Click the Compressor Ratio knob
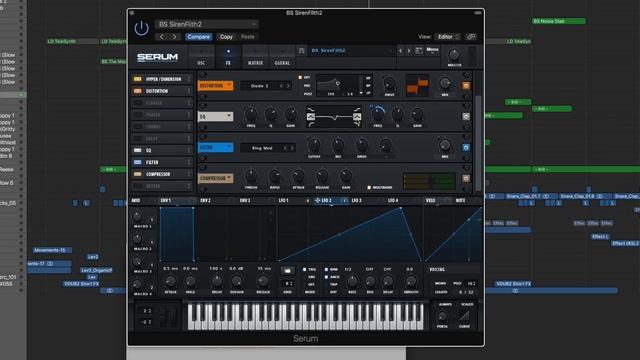Screen dimensions: 640x360 pyautogui.click(x=275, y=176)
